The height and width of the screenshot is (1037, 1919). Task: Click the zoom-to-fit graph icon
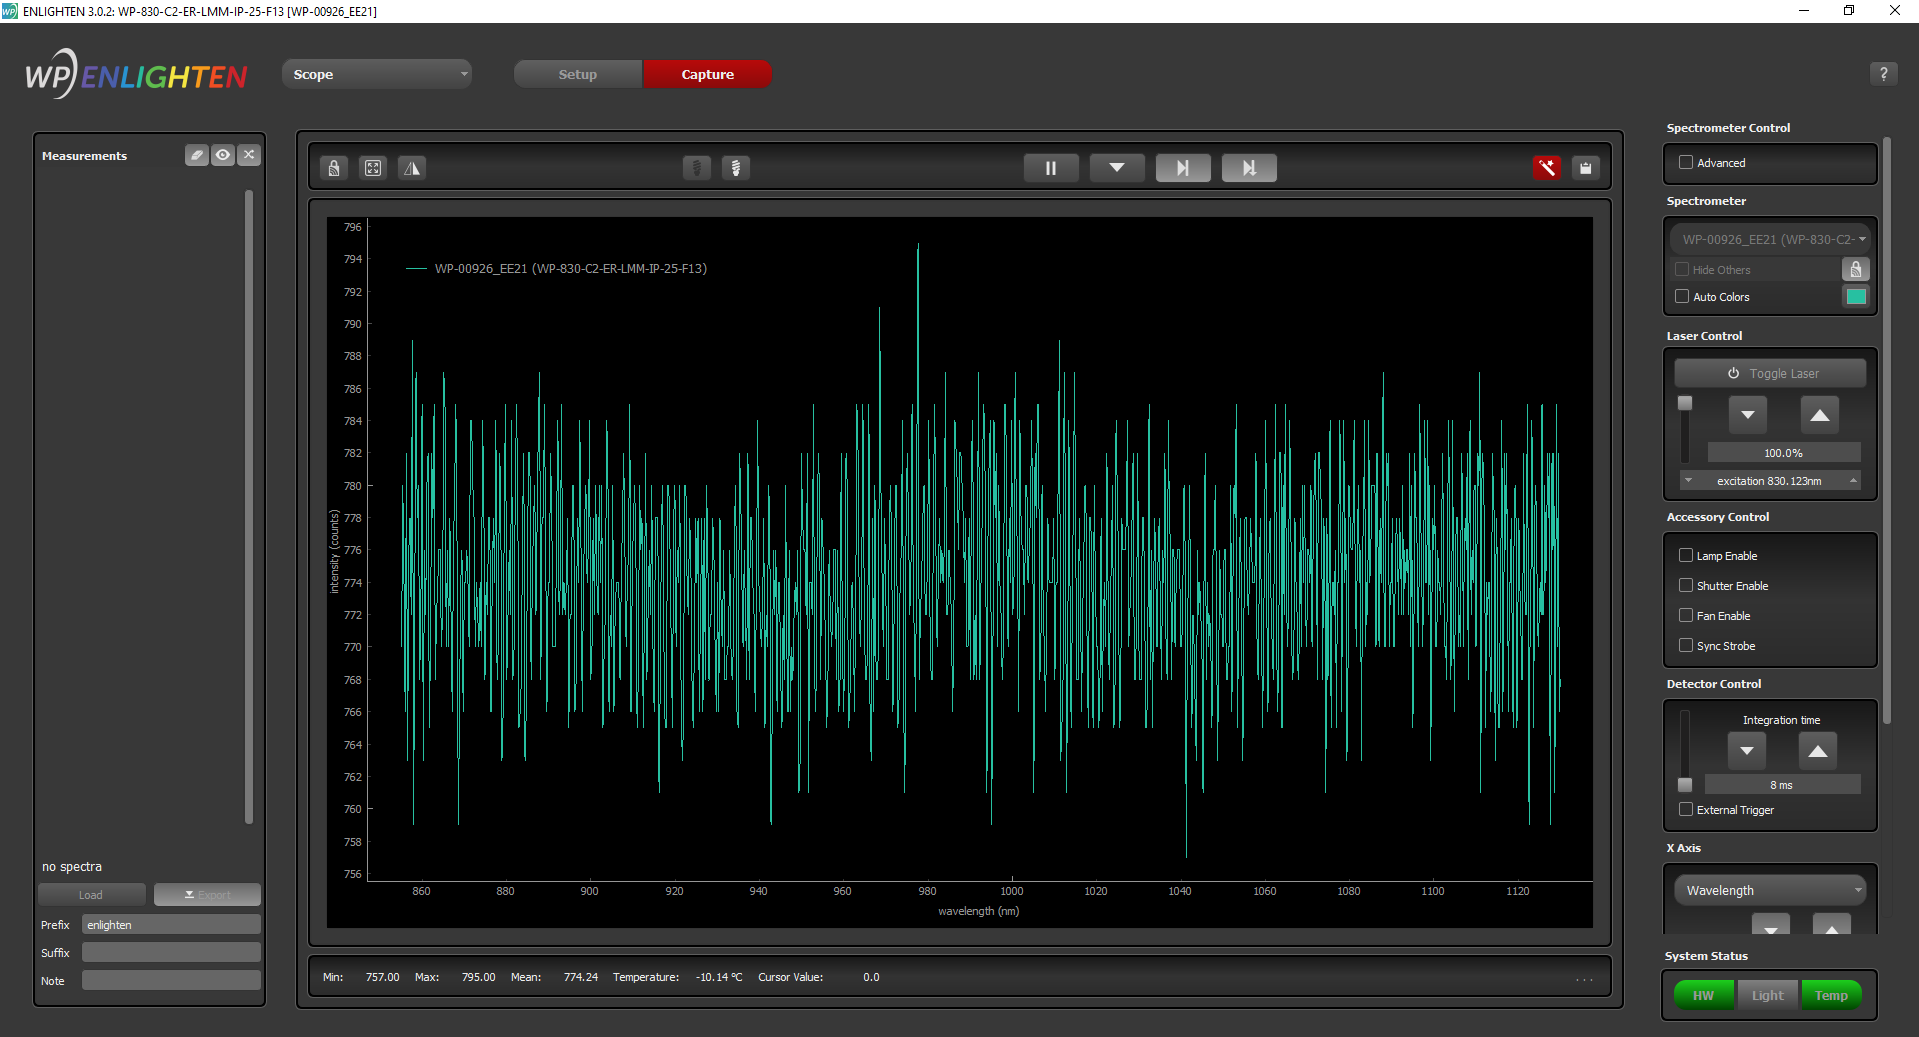(373, 168)
